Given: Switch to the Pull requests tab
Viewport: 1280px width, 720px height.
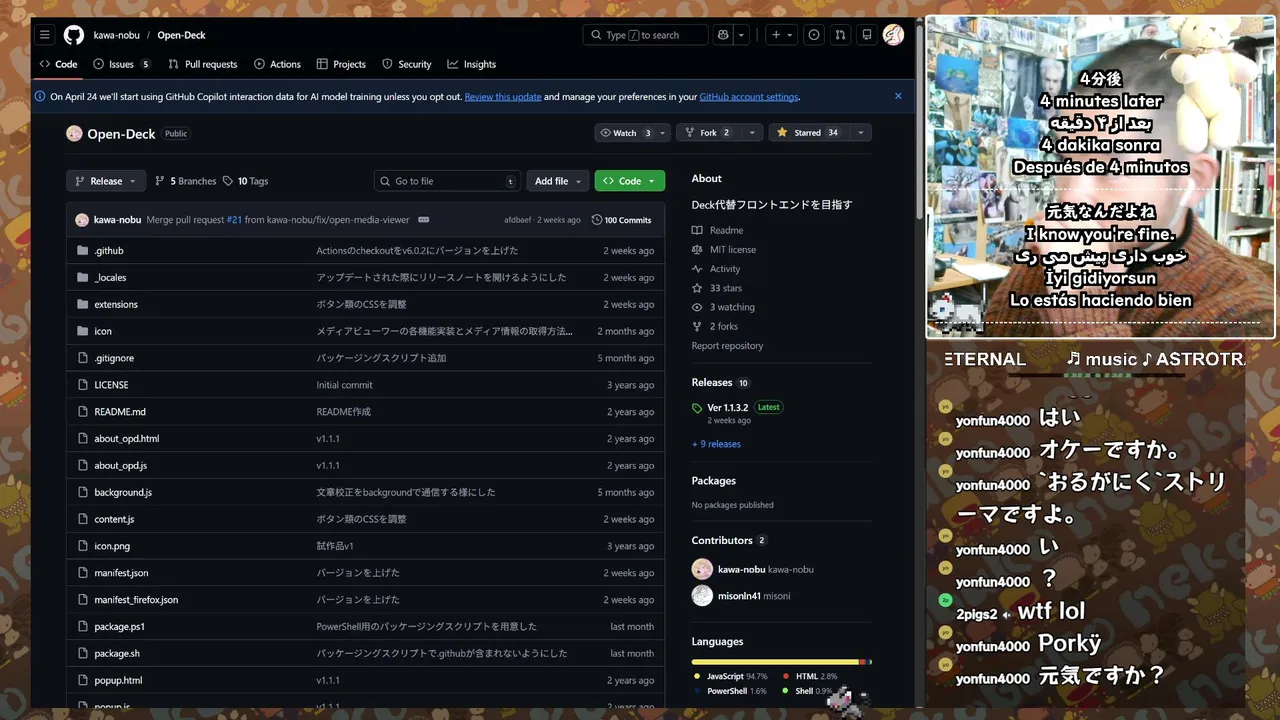Looking at the screenshot, I should 203,64.
